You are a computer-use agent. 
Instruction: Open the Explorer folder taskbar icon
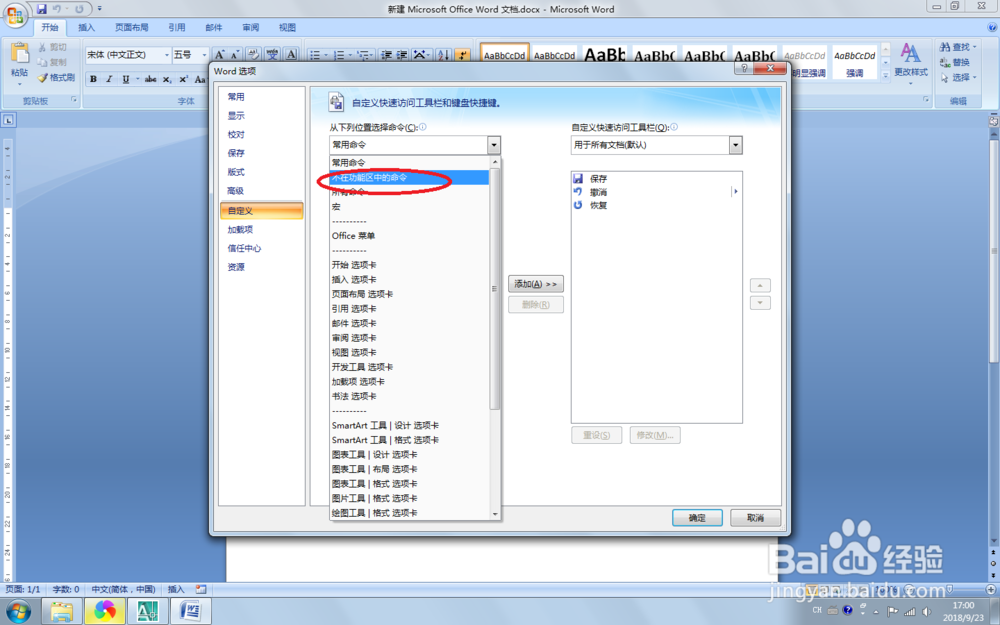tap(62, 612)
